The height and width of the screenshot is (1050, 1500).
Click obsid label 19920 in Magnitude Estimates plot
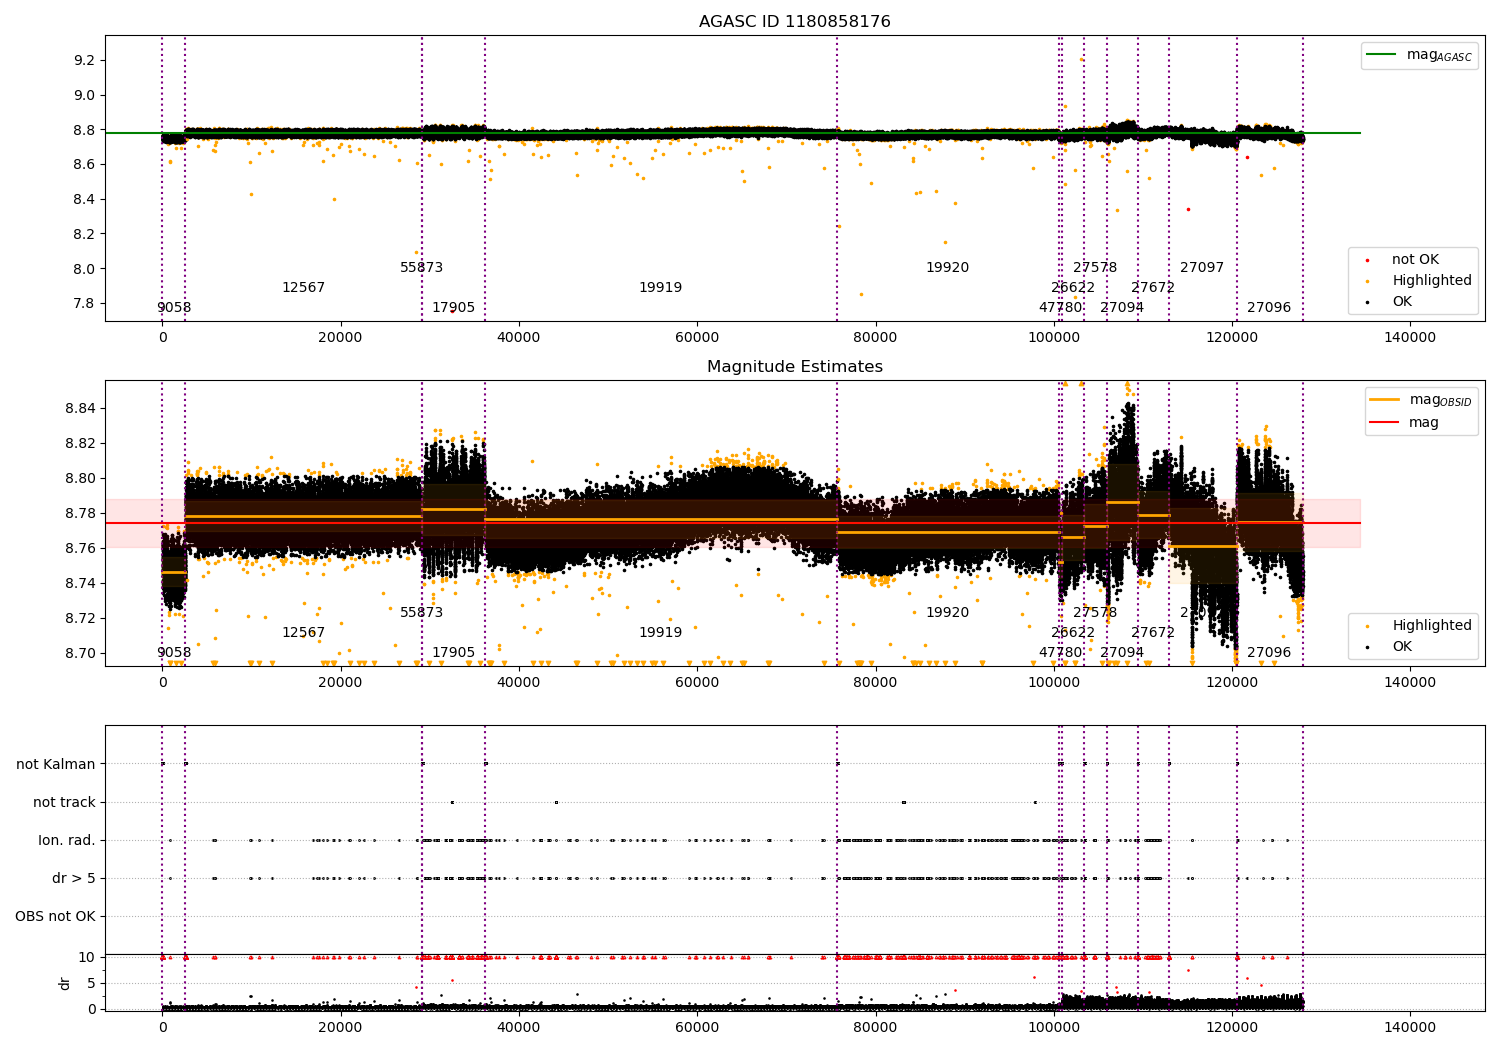coord(947,613)
